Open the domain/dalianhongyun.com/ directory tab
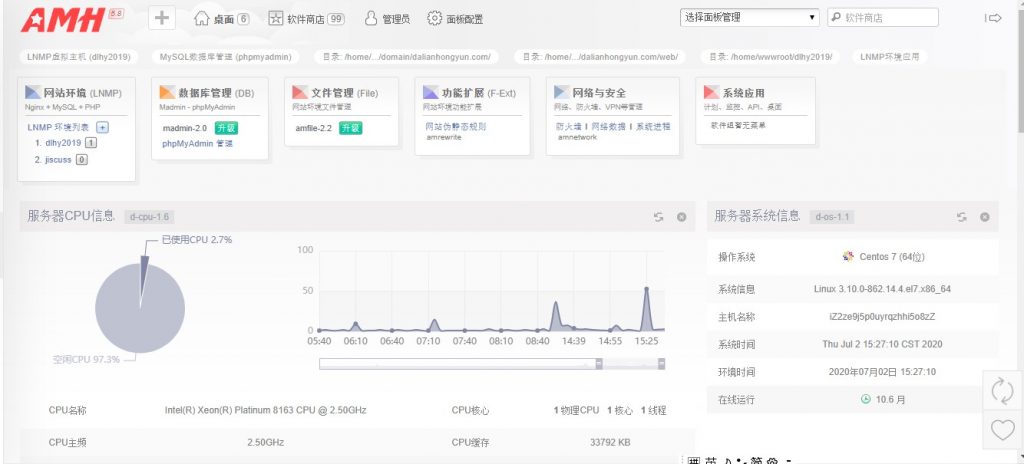Viewport: 1024px width, 464px height. (406, 57)
